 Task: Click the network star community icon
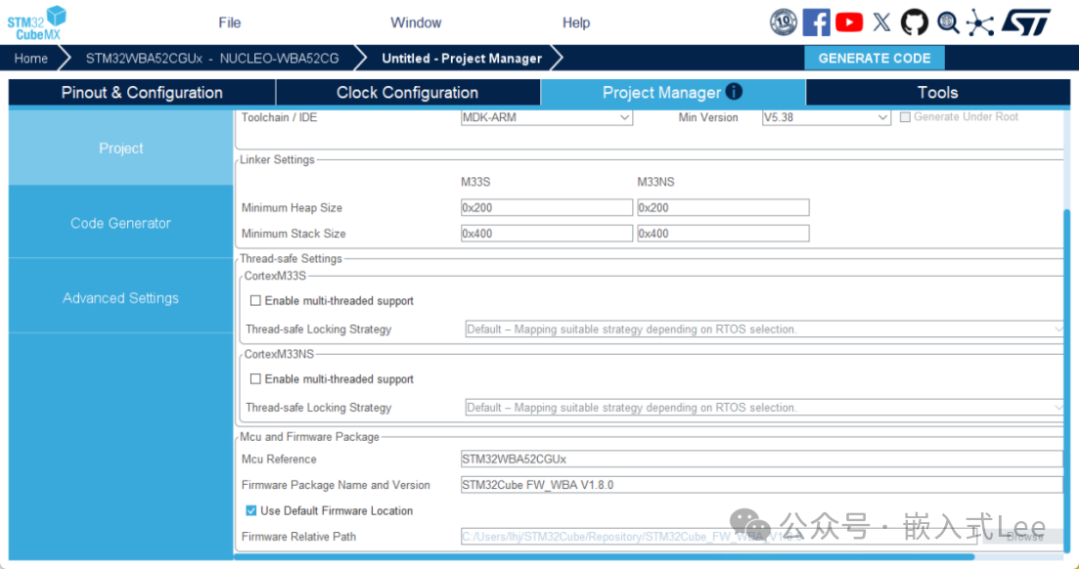[979, 23]
